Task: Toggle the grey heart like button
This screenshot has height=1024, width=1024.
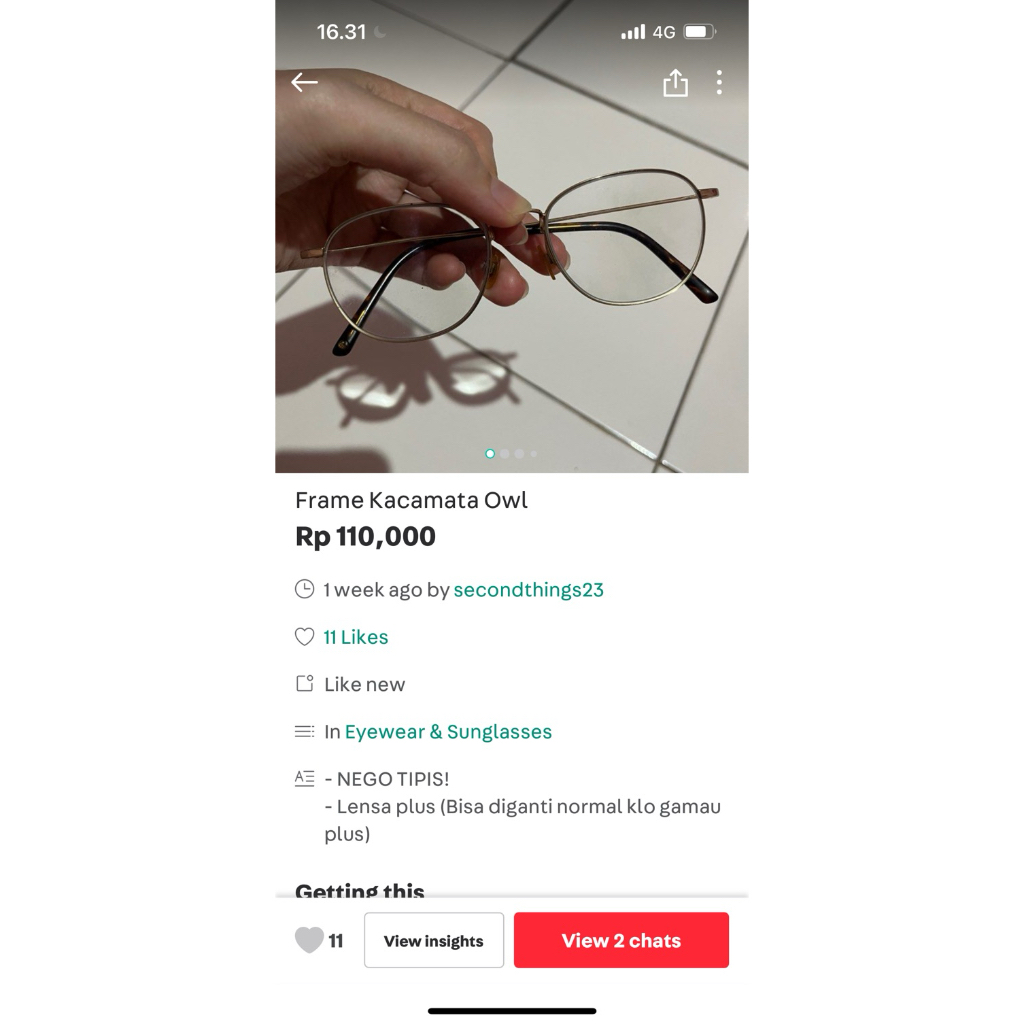Action: [309, 940]
